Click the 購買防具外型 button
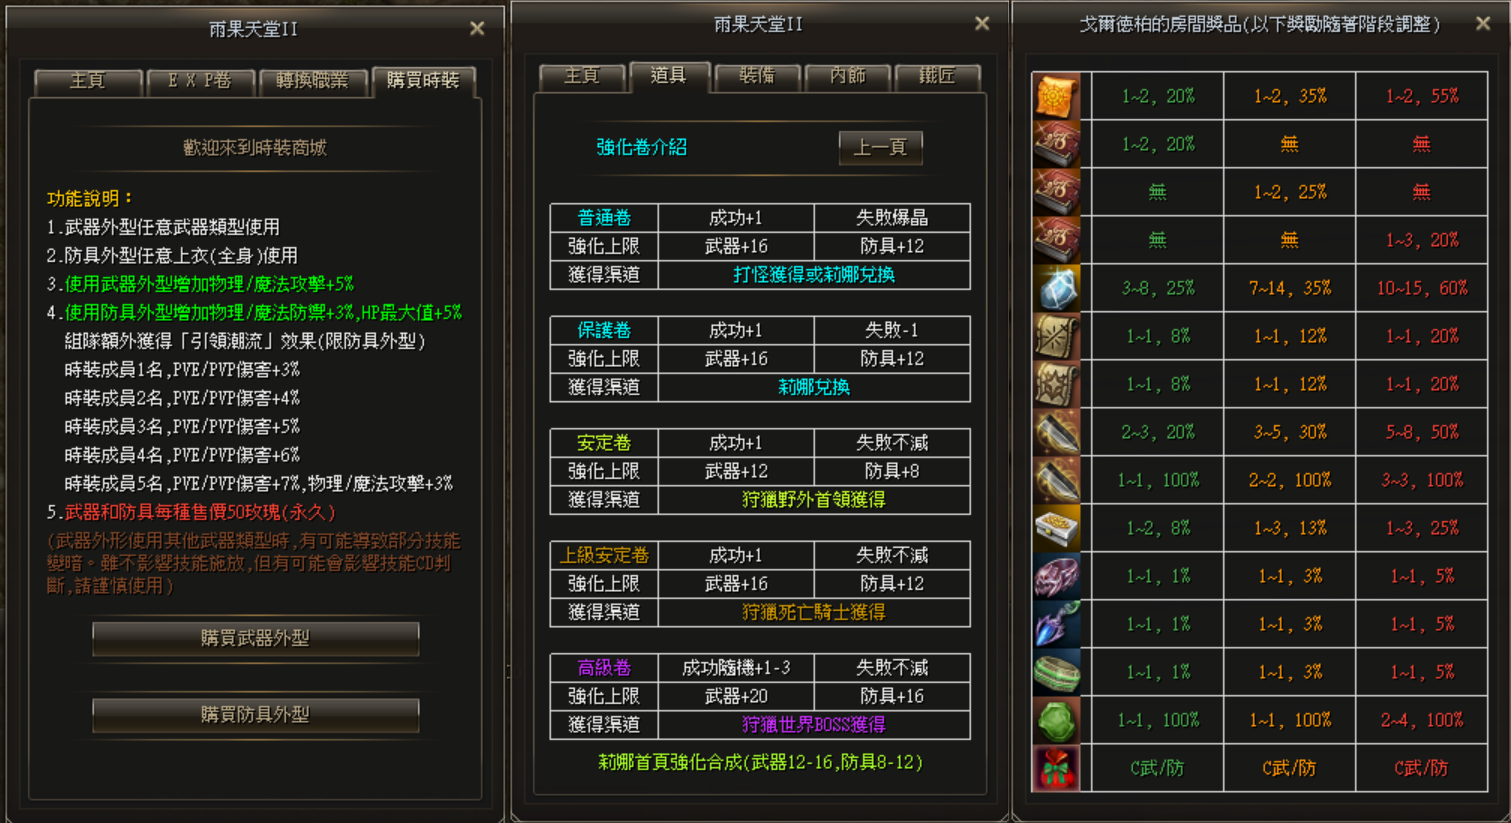The height and width of the screenshot is (823, 1511). (255, 714)
